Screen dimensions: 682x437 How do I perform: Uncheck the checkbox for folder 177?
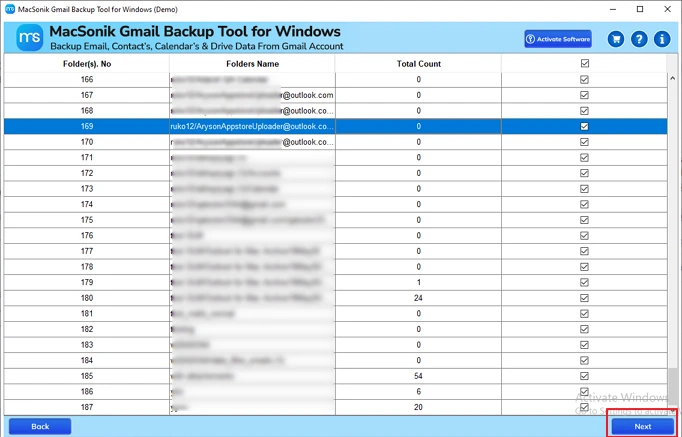(585, 251)
